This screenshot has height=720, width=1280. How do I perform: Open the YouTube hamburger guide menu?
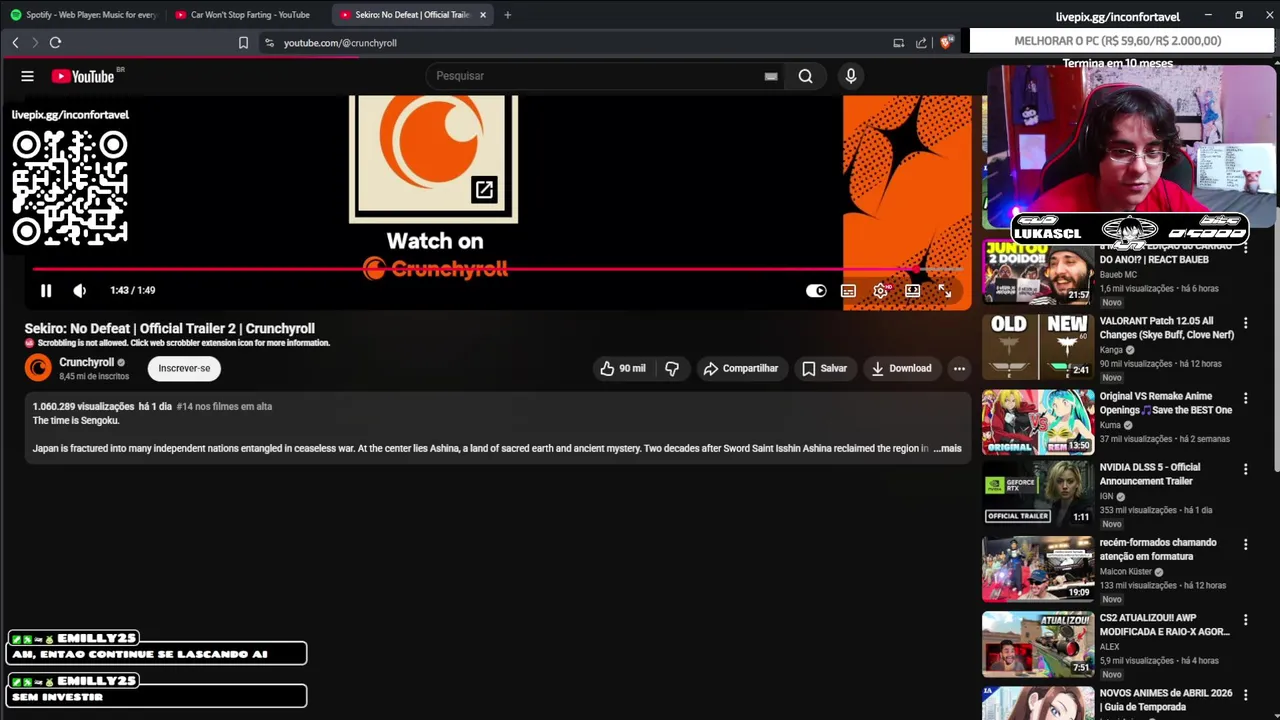tap(28, 76)
